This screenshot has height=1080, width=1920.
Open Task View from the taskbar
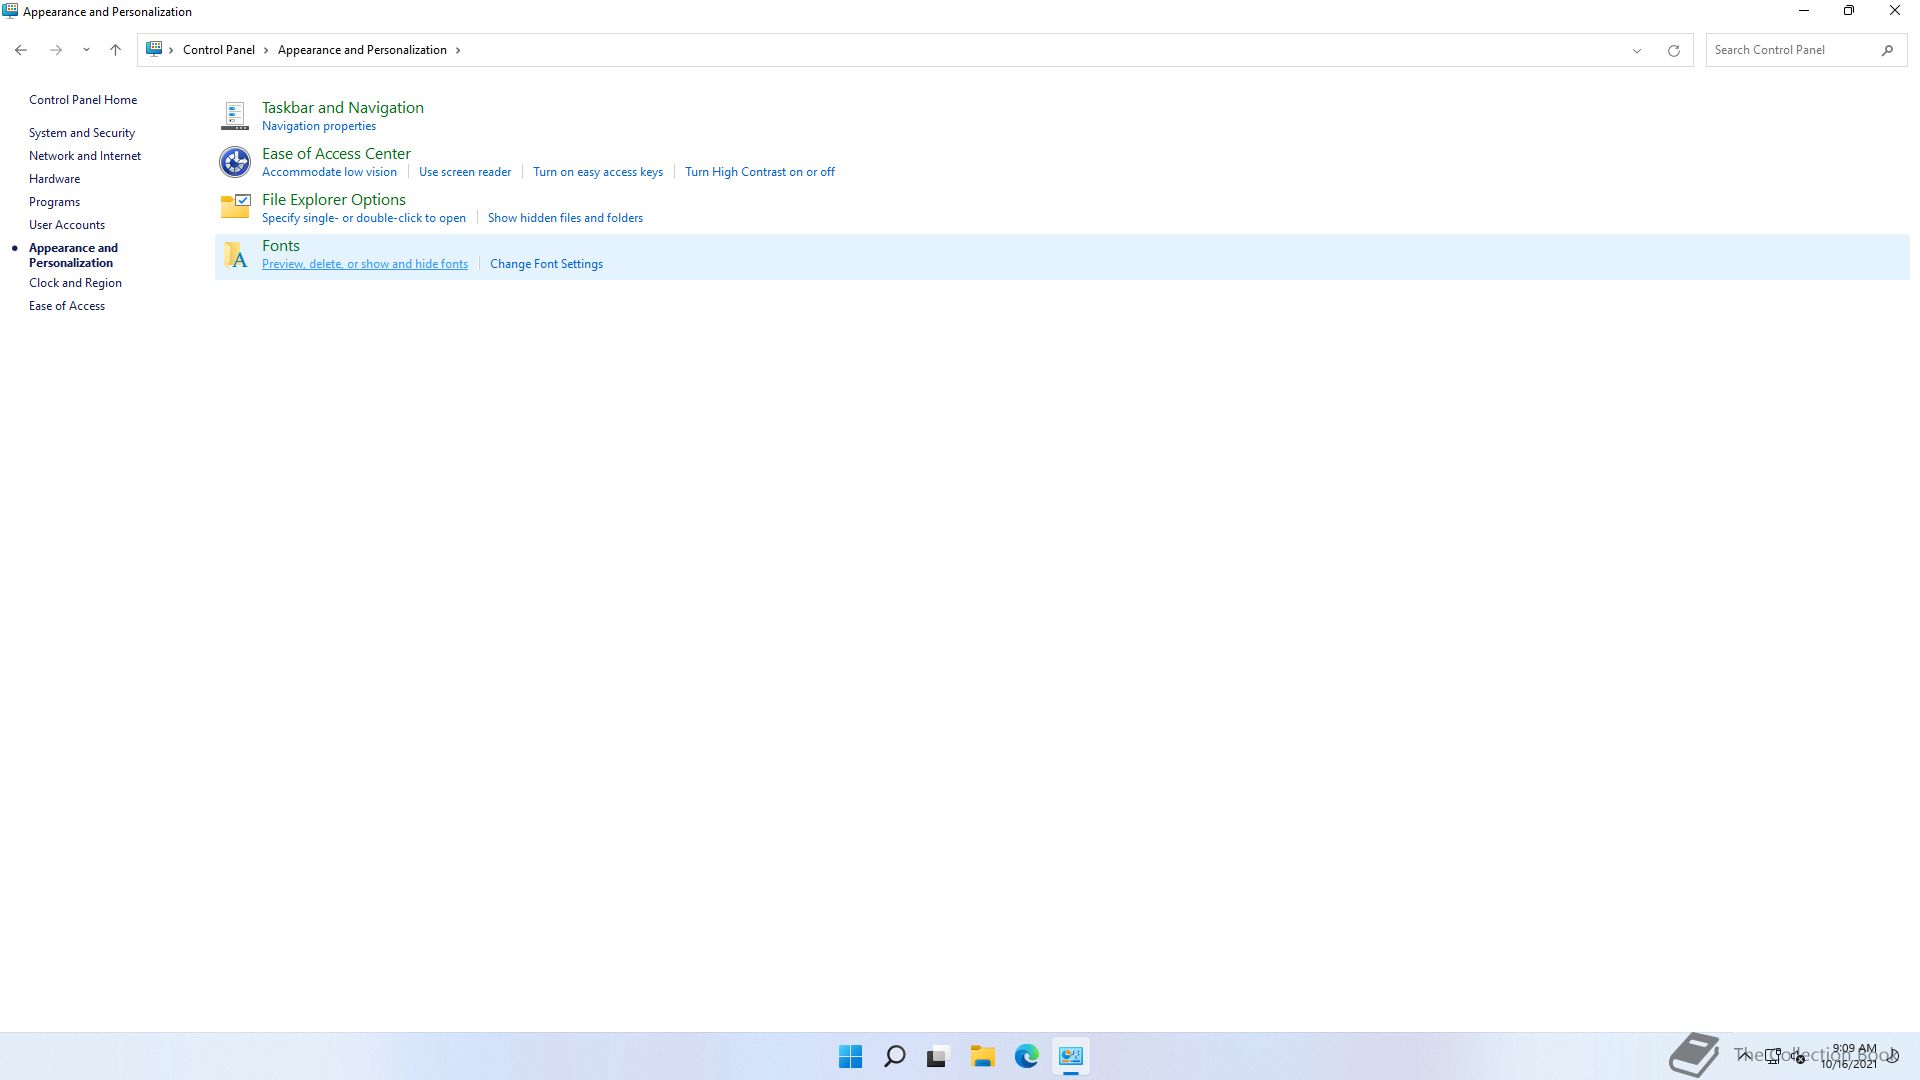pyautogui.click(x=937, y=1056)
